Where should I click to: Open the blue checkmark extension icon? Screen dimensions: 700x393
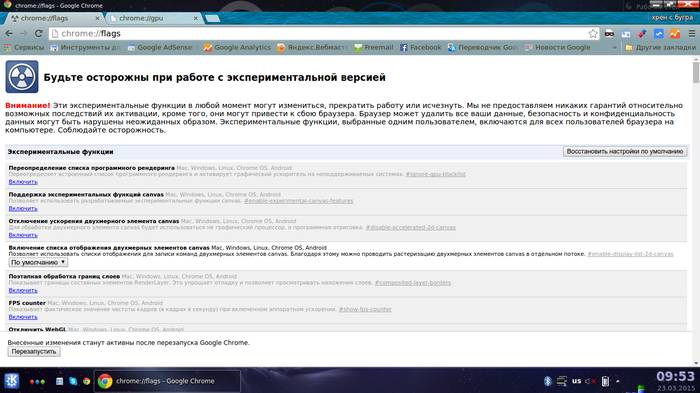(x=658, y=33)
